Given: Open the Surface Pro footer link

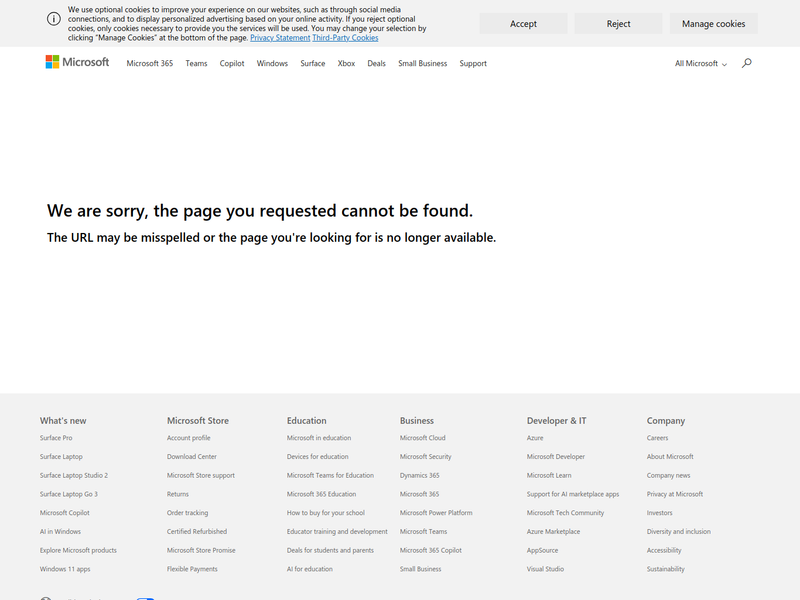Looking at the screenshot, I should click(x=56, y=438).
